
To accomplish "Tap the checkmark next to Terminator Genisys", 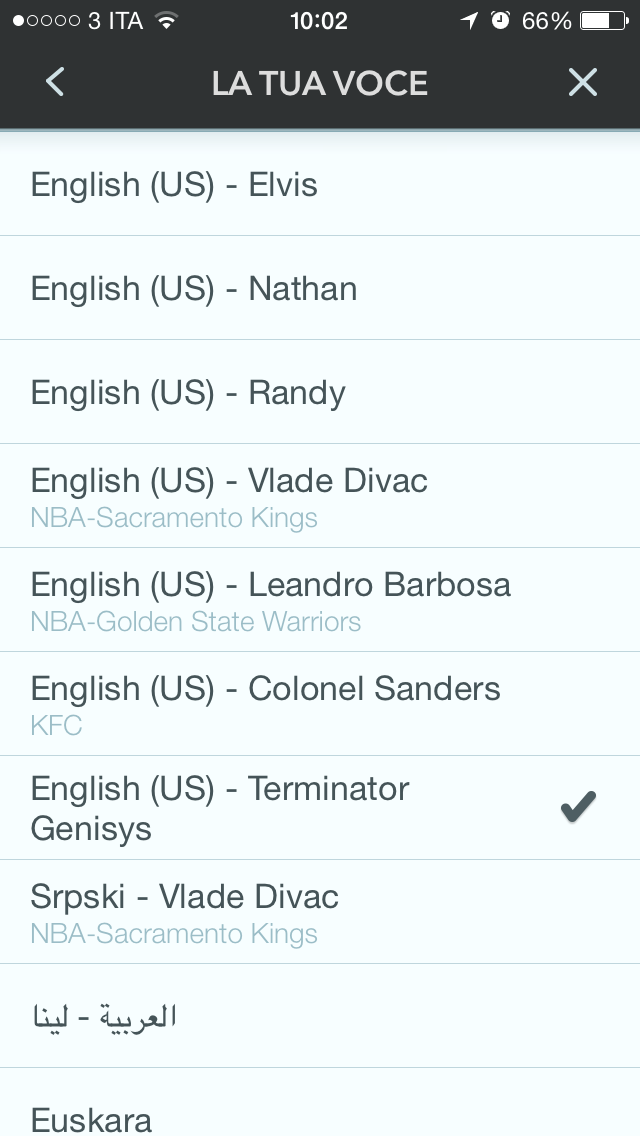I will pos(578,807).
